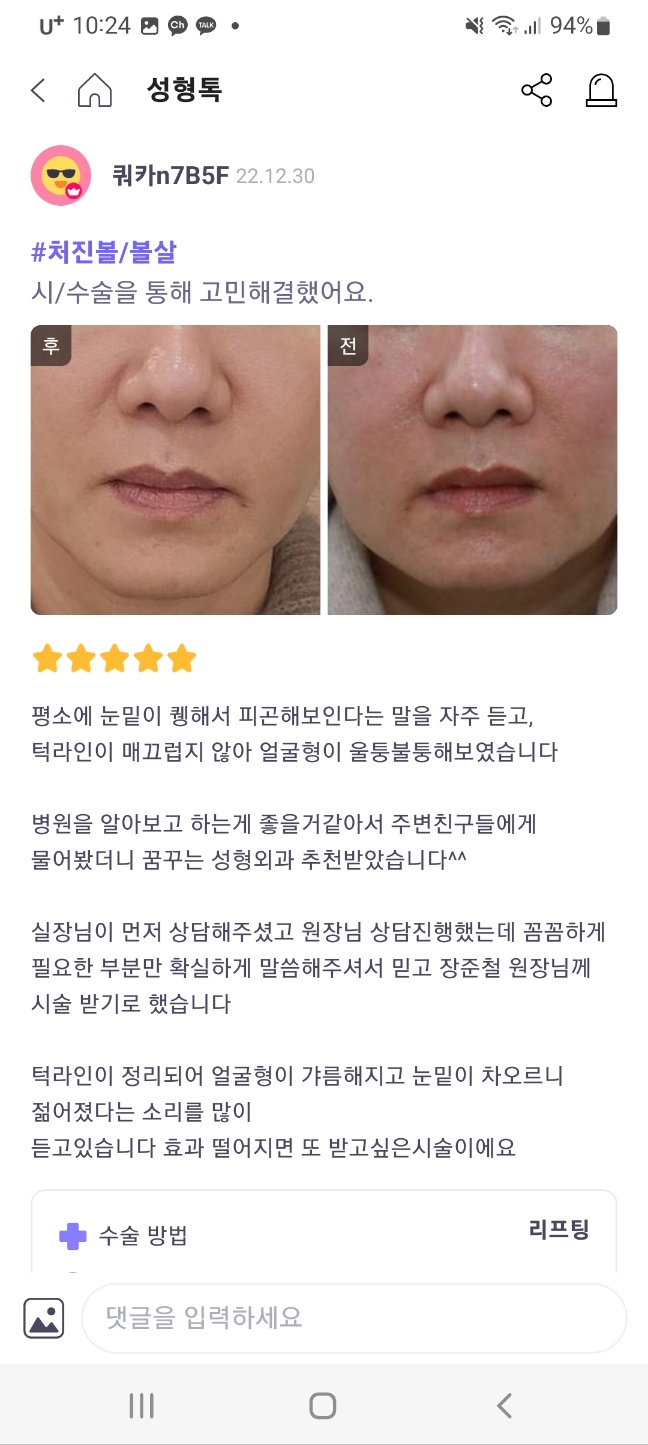Tap the five-star rating row
This screenshot has height=1445, width=648.
(x=114, y=659)
